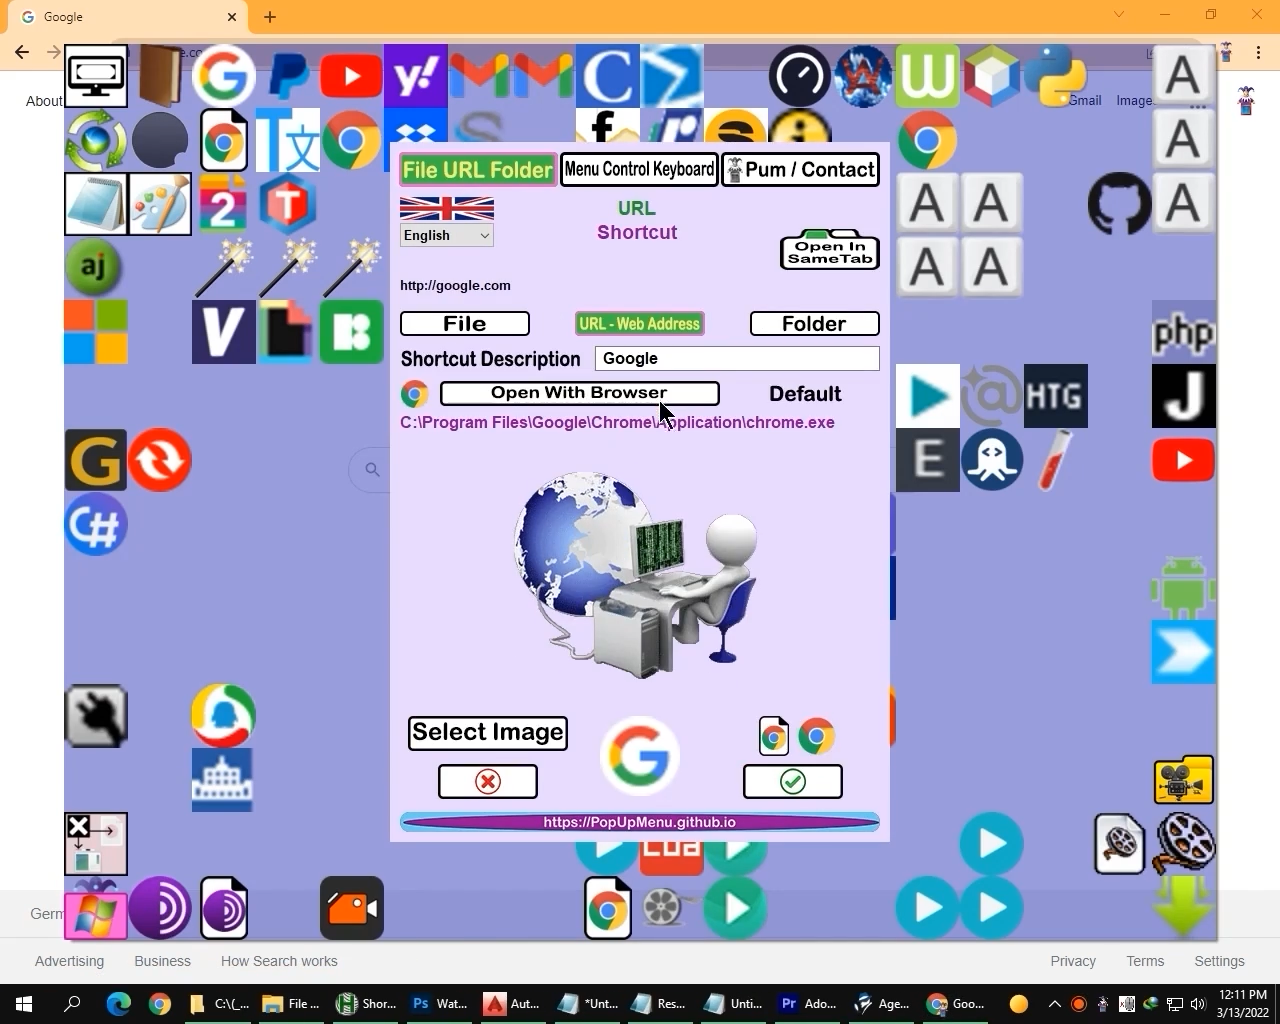Toggle the Open In SameTab option
Image resolution: width=1280 pixels, height=1024 pixels.
(830, 250)
